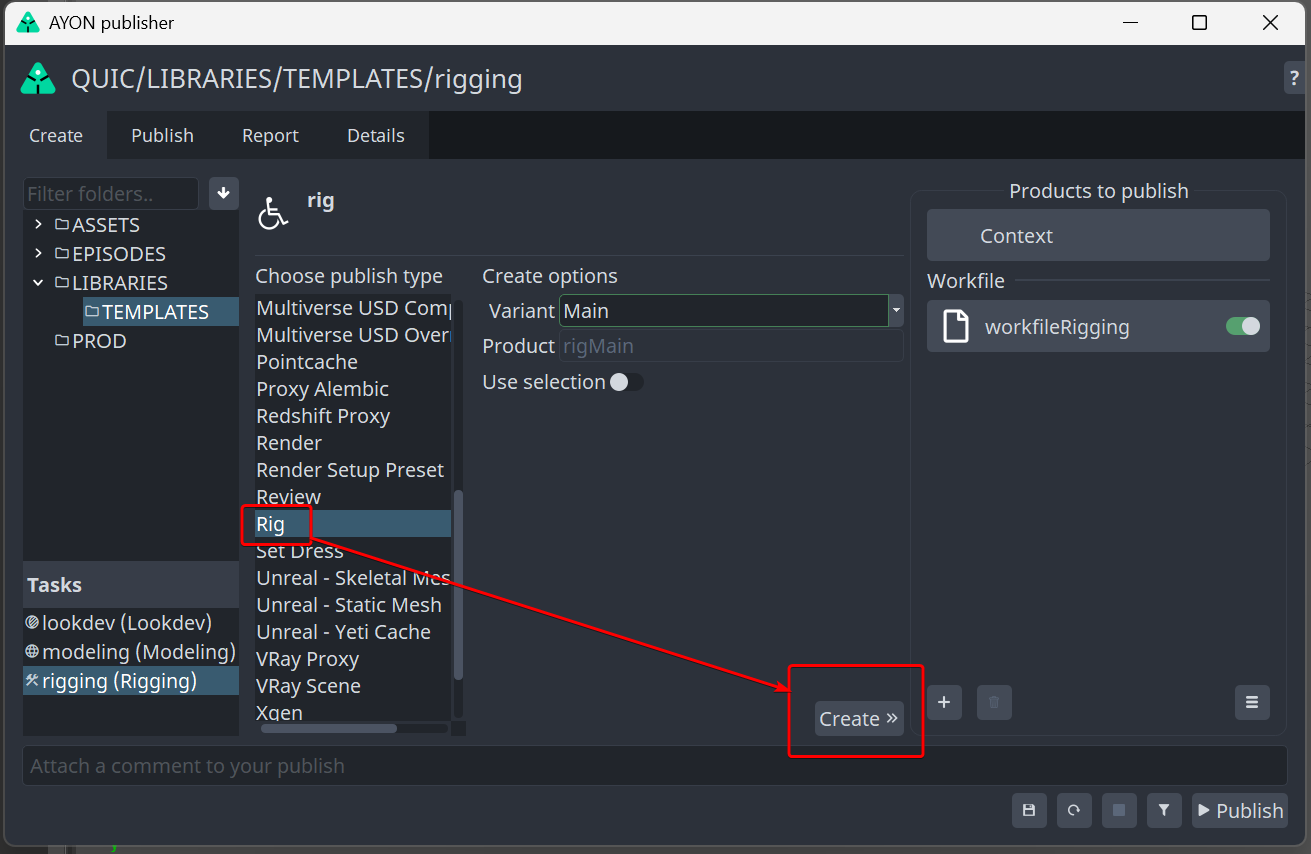Screen dimensions: 1311x854
Task: Enable the Use selection toggle
Action: point(626,382)
